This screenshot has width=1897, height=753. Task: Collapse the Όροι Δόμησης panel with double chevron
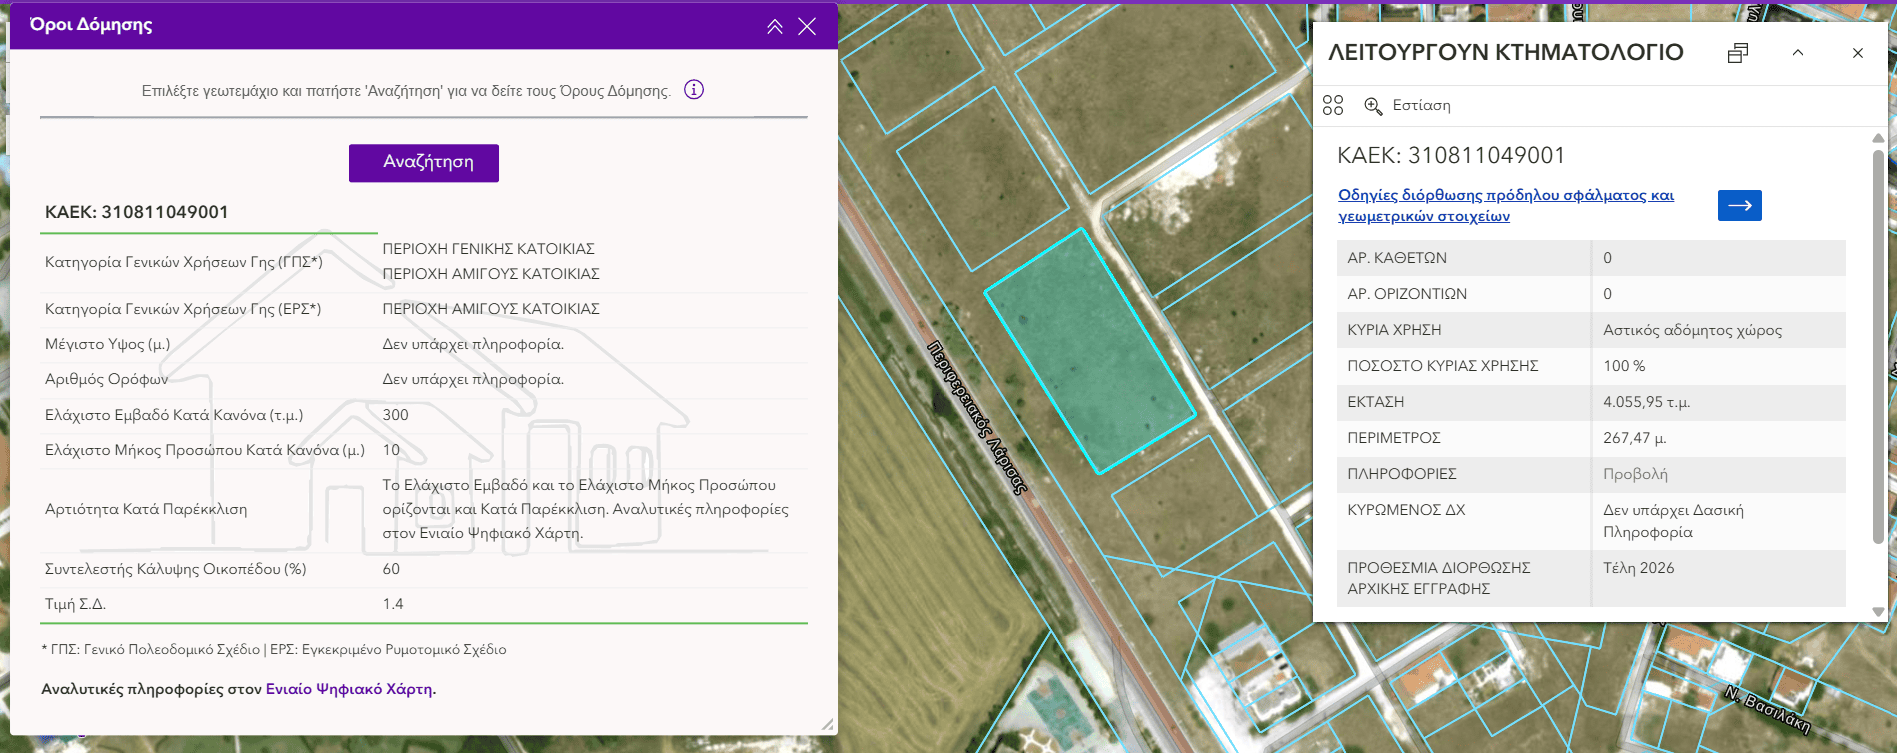point(775,27)
